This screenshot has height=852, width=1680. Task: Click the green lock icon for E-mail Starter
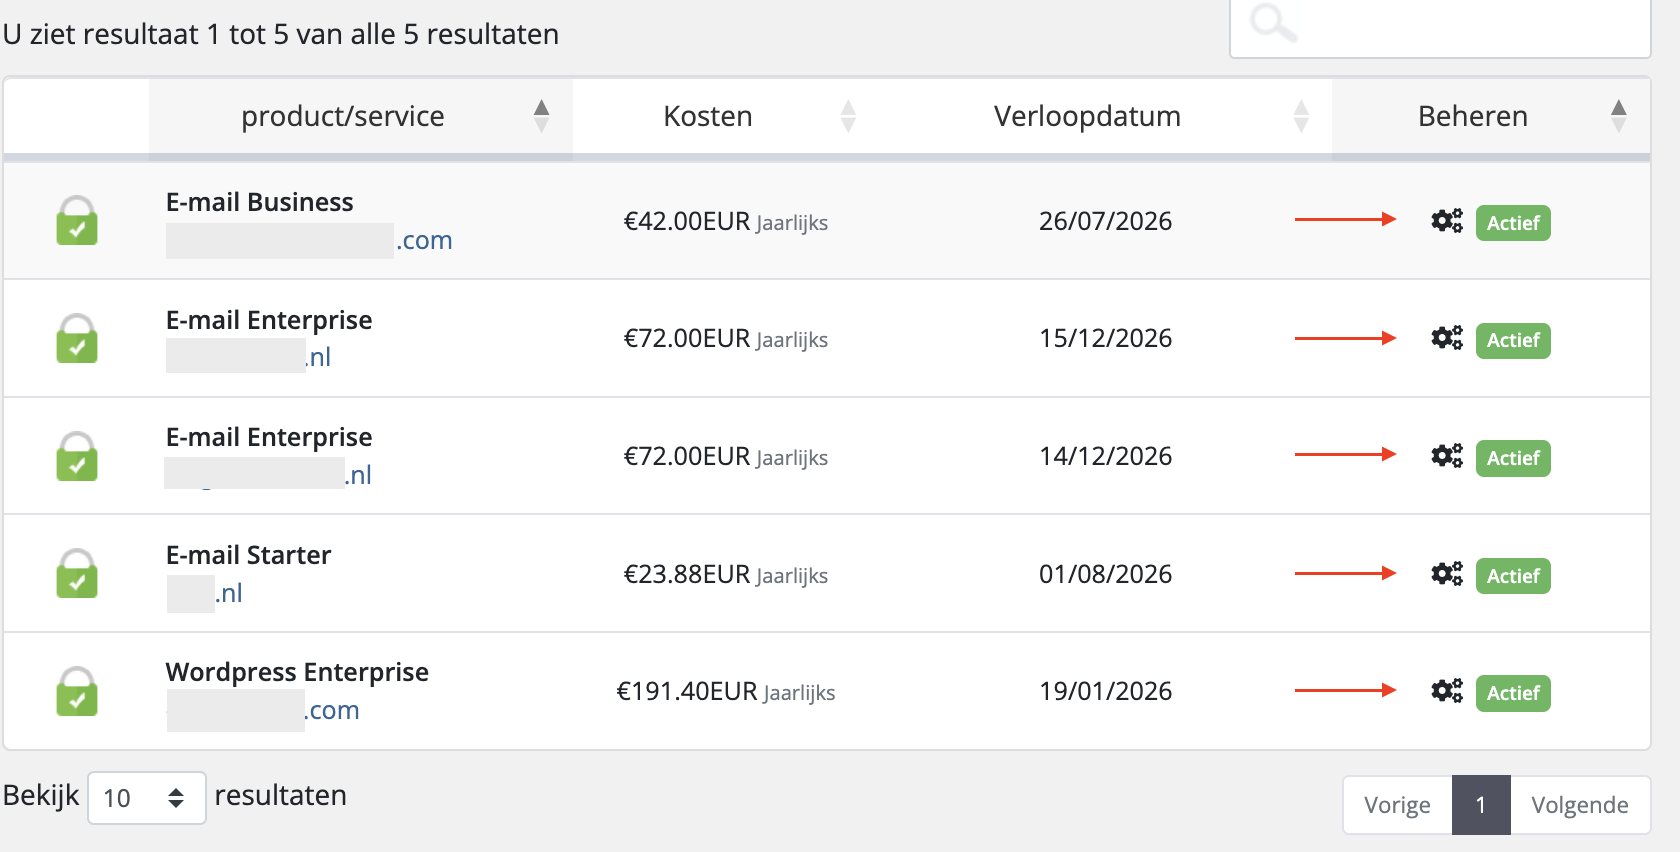pos(77,574)
